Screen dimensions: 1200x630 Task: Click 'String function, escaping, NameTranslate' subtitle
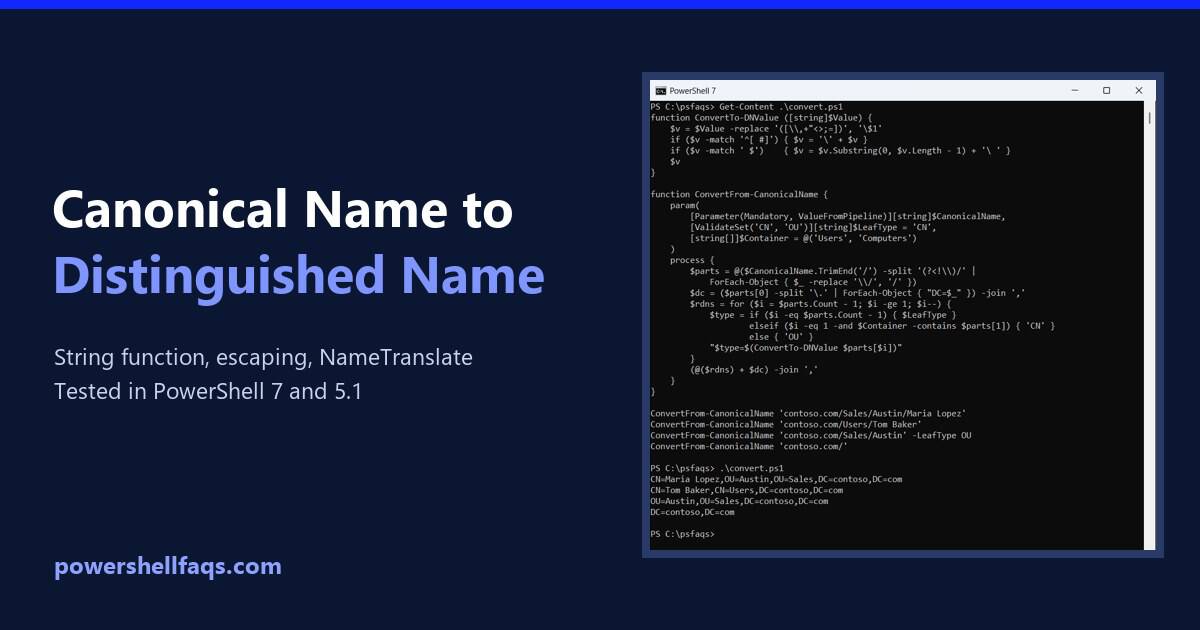[263, 357]
